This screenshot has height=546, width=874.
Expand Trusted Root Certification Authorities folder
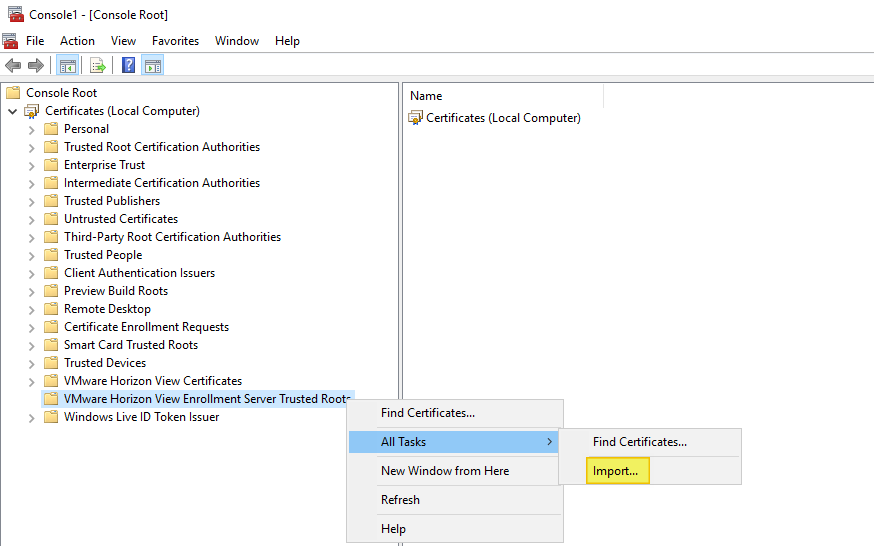coord(31,147)
